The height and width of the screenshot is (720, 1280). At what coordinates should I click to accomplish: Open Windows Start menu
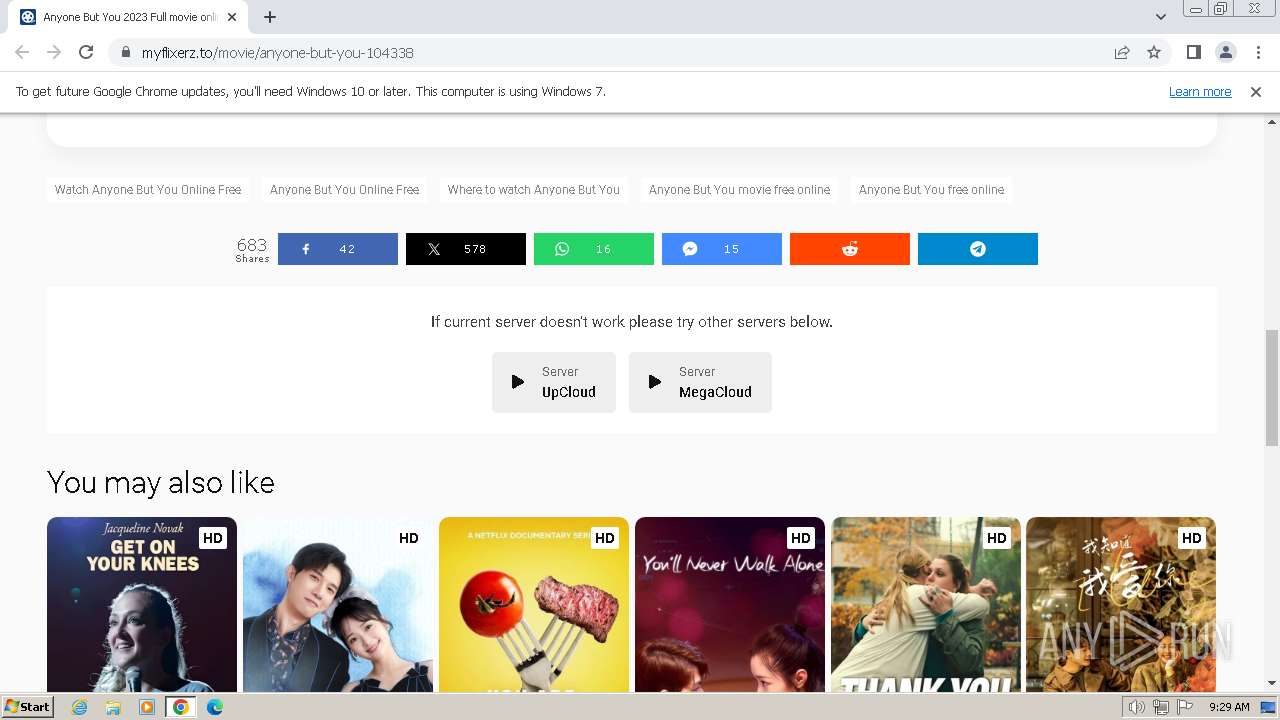click(x=27, y=707)
